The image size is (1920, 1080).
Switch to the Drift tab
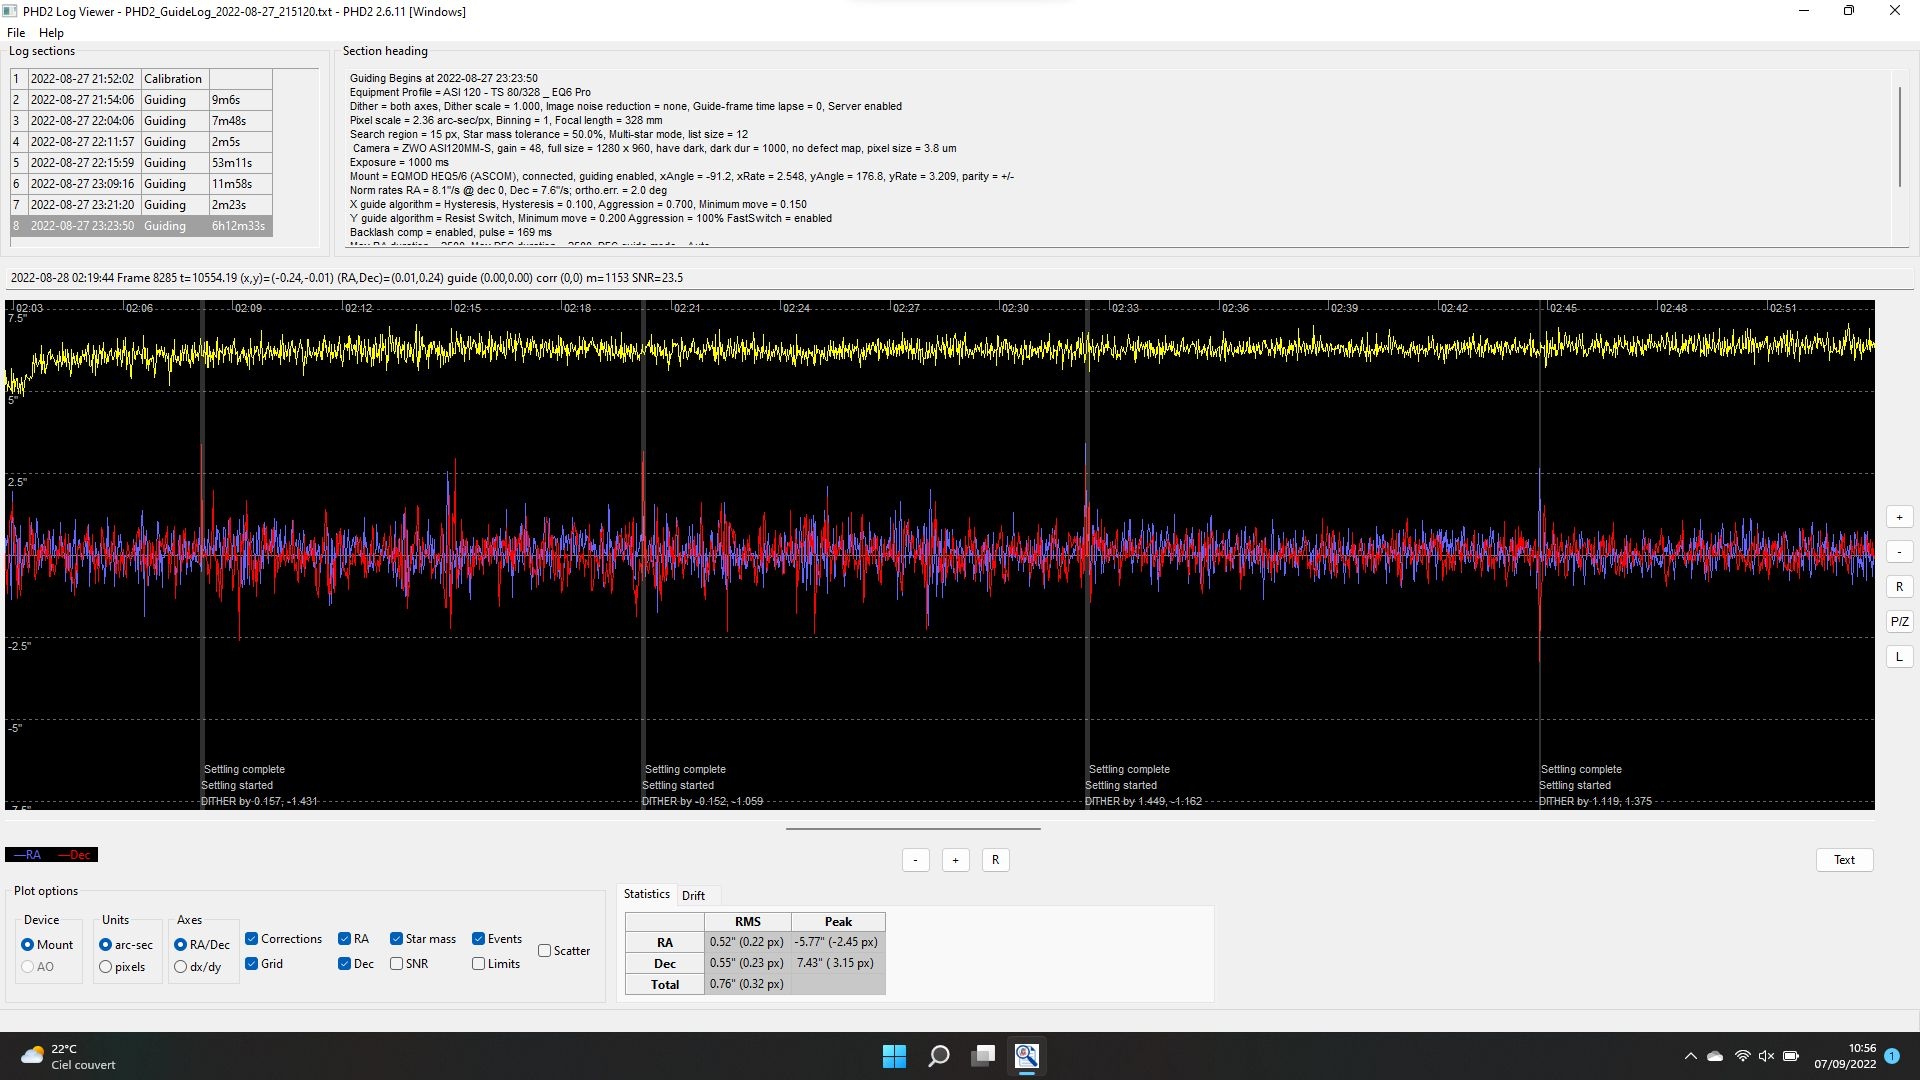(693, 896)
